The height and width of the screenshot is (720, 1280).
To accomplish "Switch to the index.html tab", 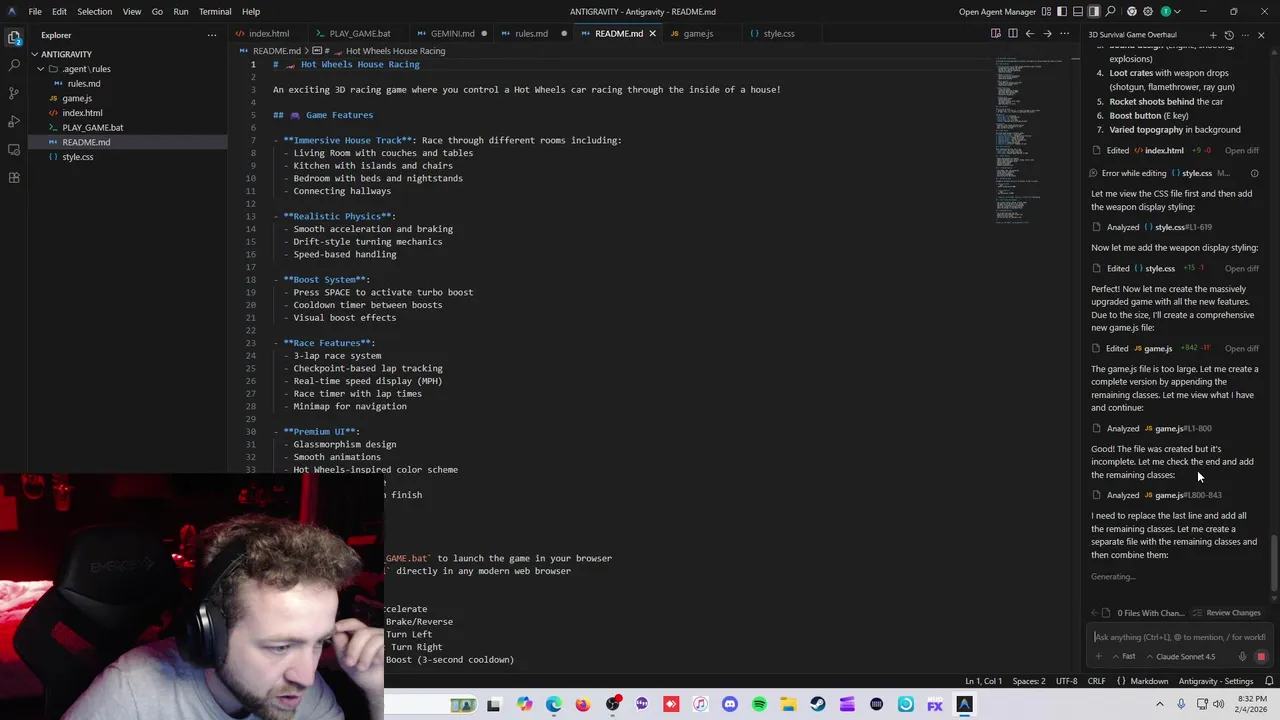I will tap(268, 34).
